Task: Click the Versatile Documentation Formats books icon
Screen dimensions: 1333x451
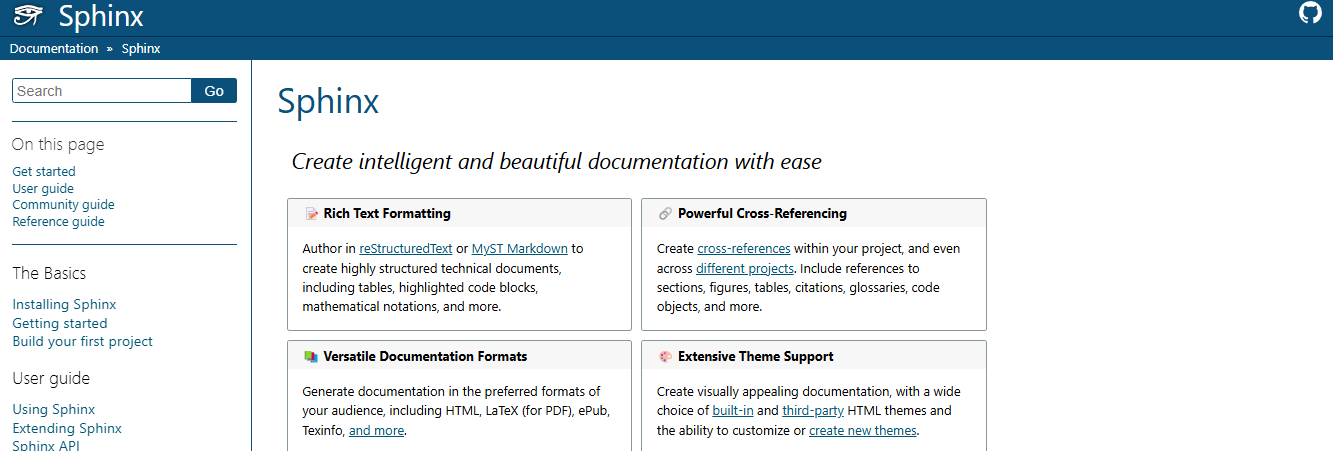Action: pos(311,357)
